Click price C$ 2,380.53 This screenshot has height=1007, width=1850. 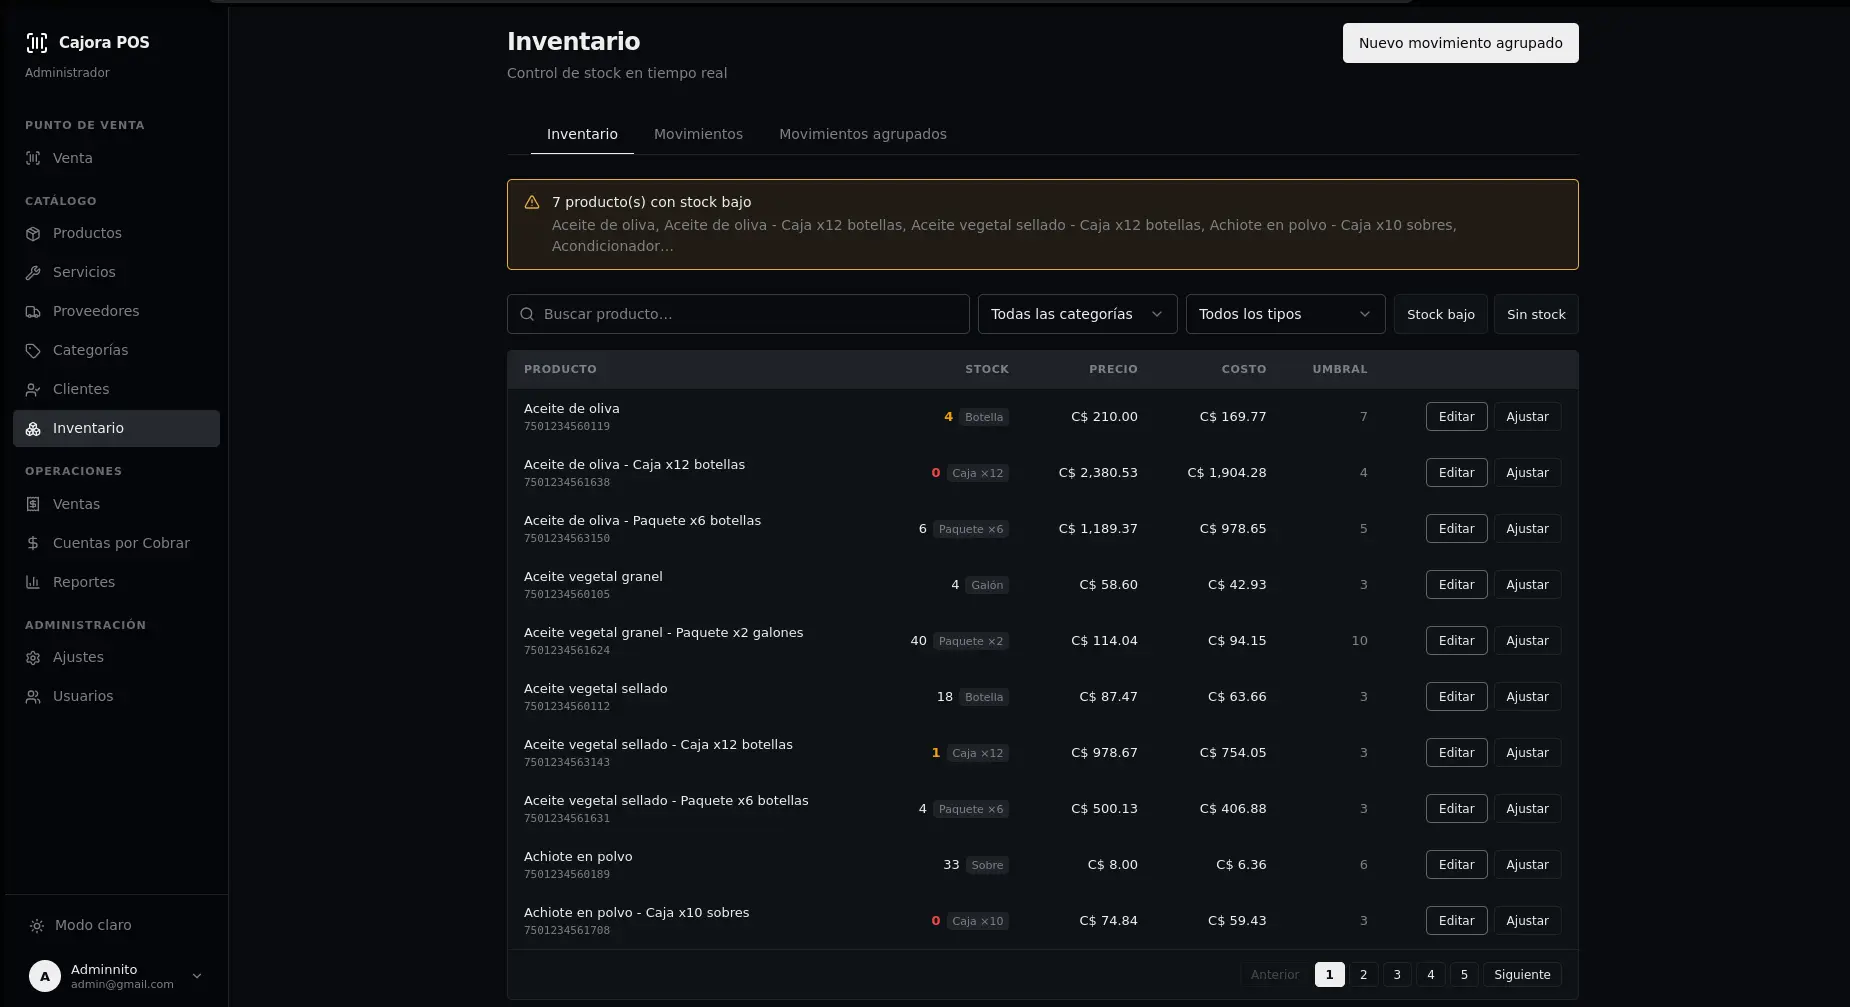click(1098, 473)
